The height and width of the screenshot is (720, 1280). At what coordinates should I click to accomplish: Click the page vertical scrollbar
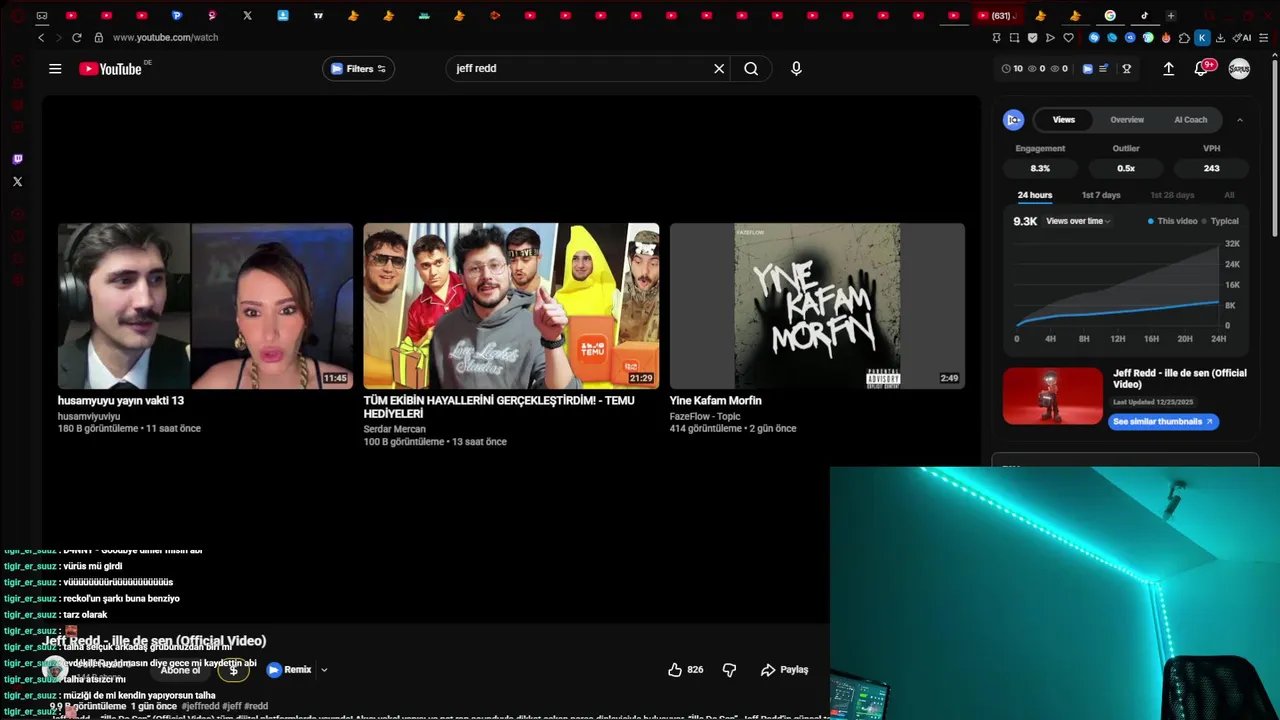tap(1274, 150)
